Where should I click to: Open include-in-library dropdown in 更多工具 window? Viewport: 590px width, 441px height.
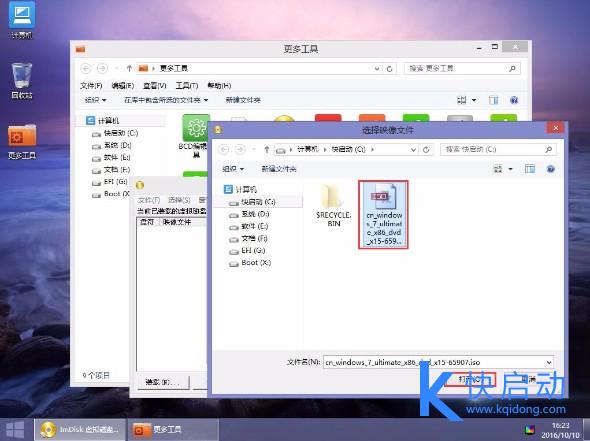click(x=166, y=100)
